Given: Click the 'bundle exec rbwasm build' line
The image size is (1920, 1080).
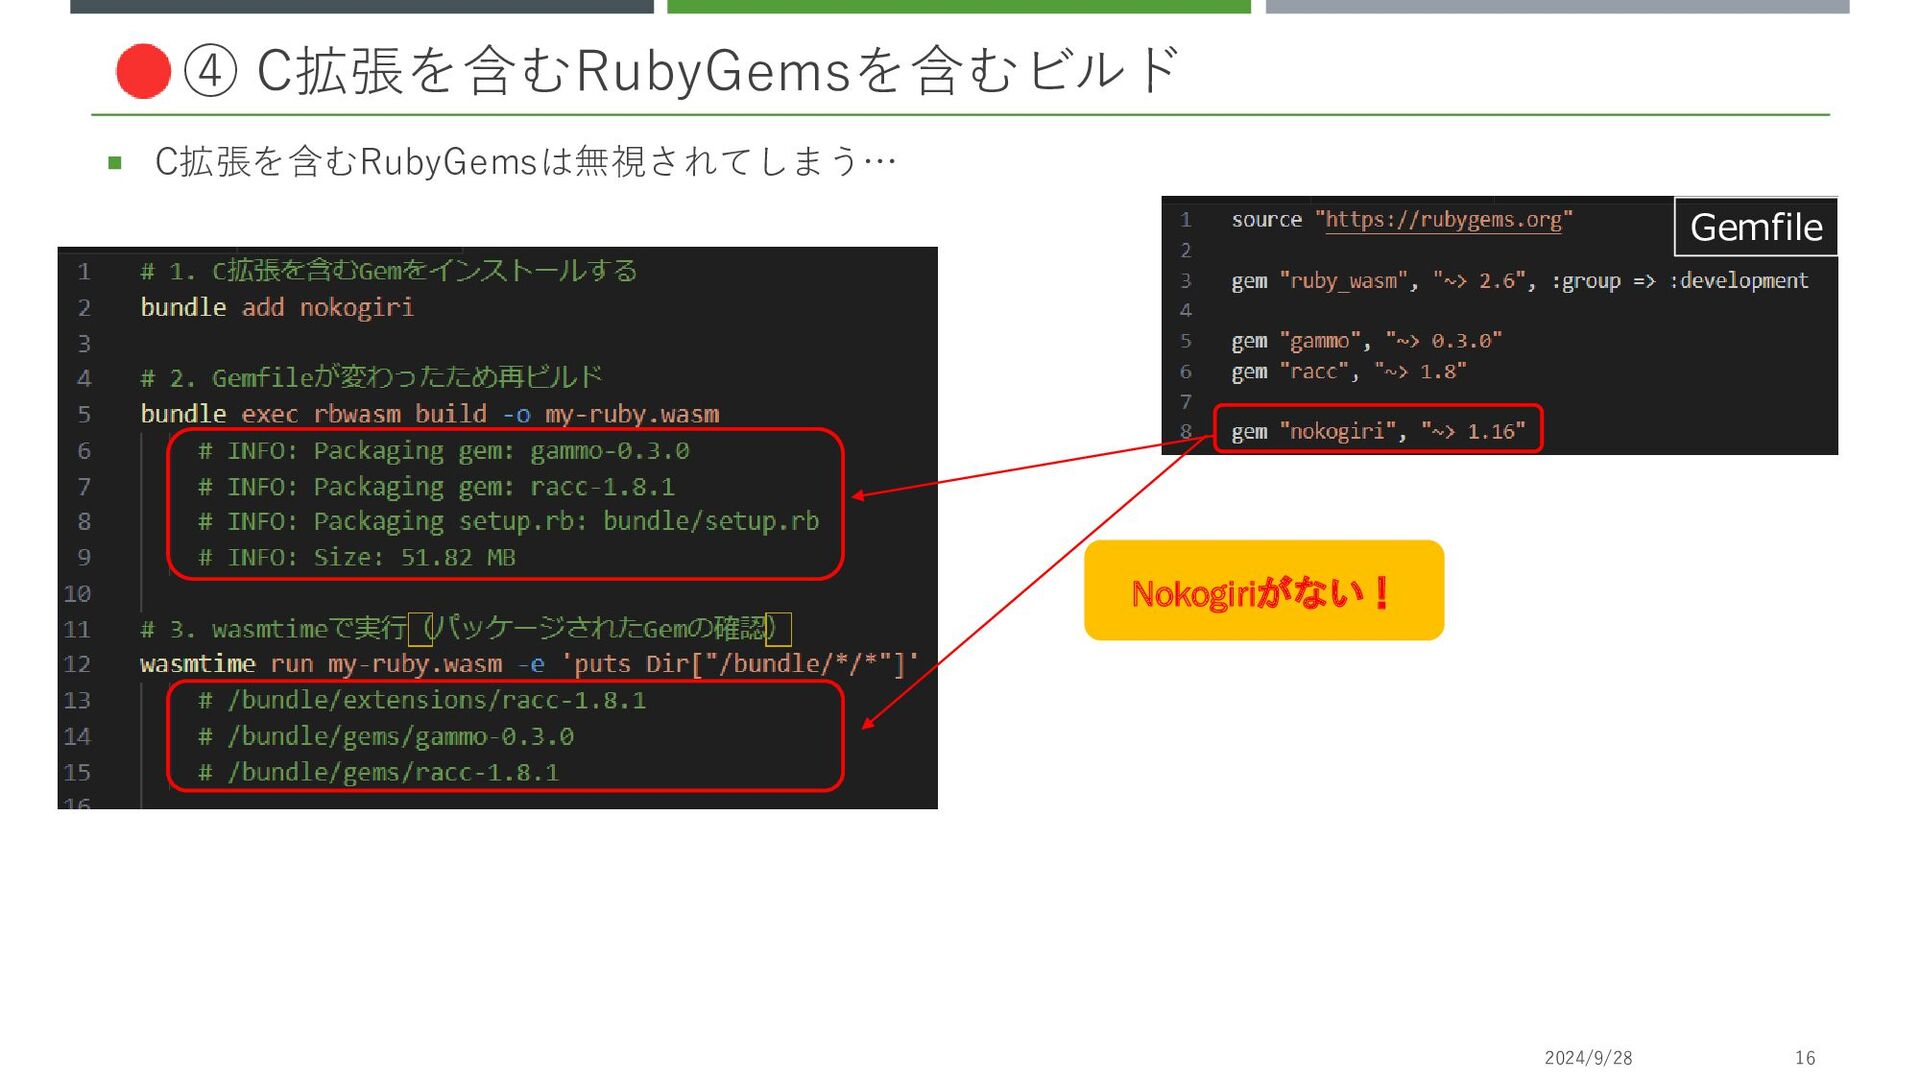Looking at the screenshot, I should (x=429, y=414).
